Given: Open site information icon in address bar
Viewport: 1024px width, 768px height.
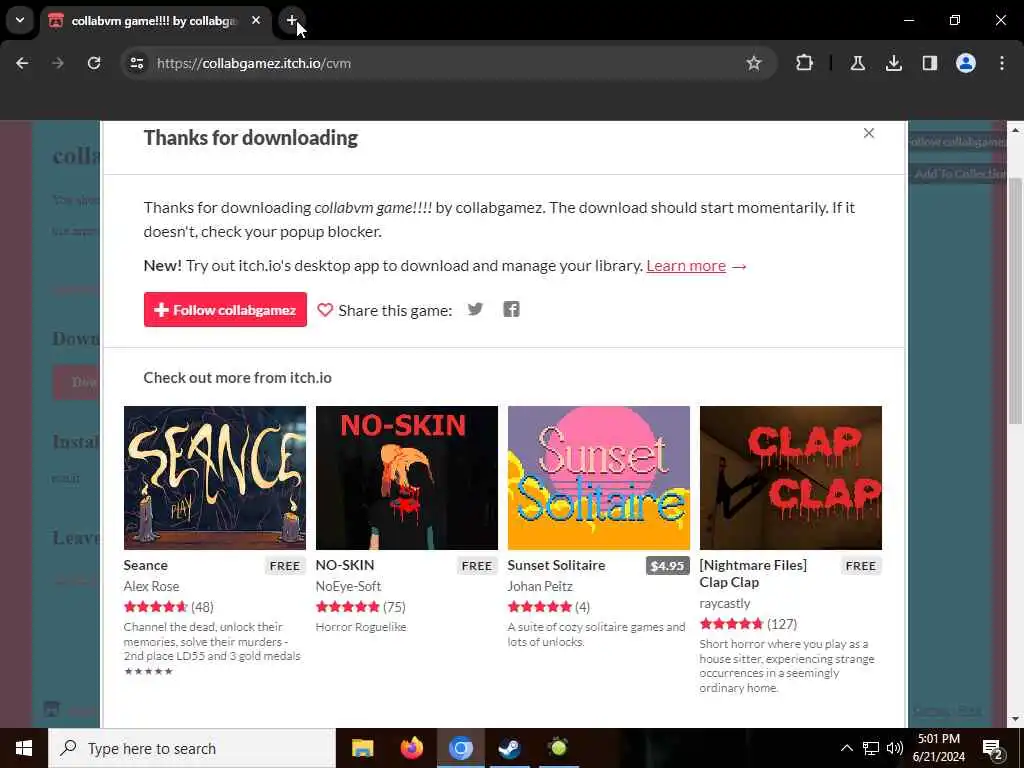Looking at the screenshot, I should click(136, 63).
